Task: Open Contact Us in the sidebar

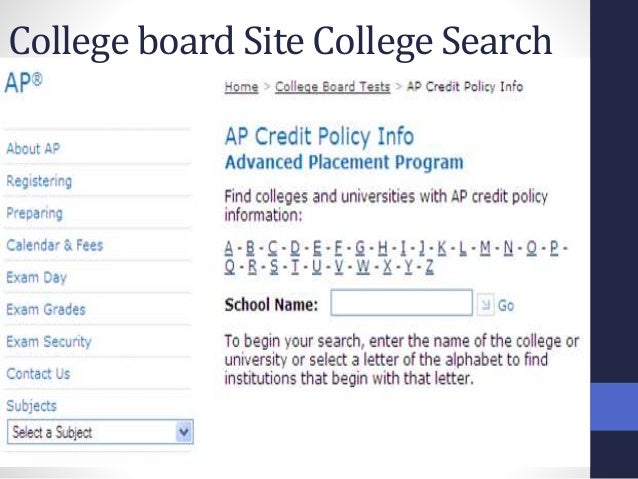Action: pyautogui.click(x=38, y=374)
